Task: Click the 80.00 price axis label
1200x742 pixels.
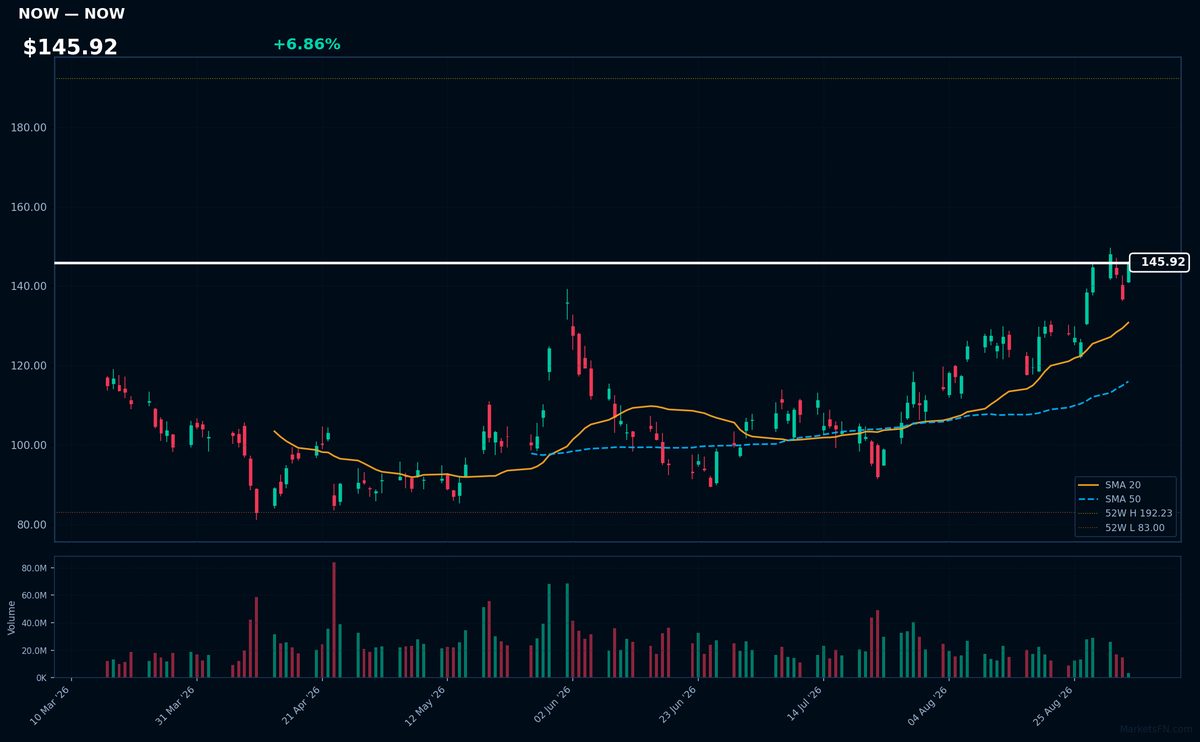Action: [x=33, y=524]
